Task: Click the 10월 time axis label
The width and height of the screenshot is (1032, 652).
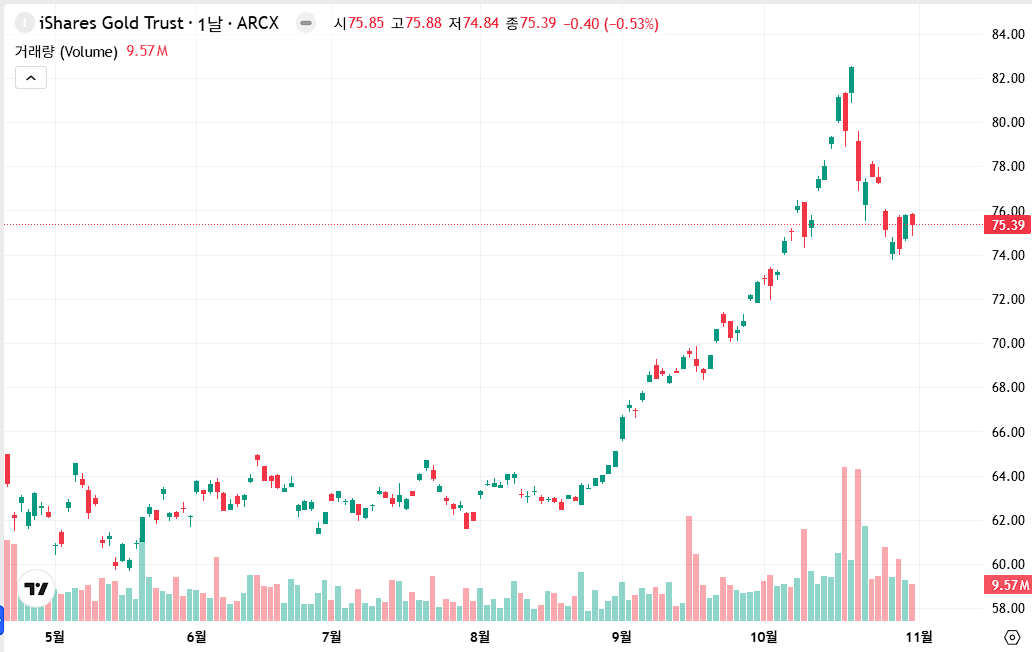Action: point(763,637)
